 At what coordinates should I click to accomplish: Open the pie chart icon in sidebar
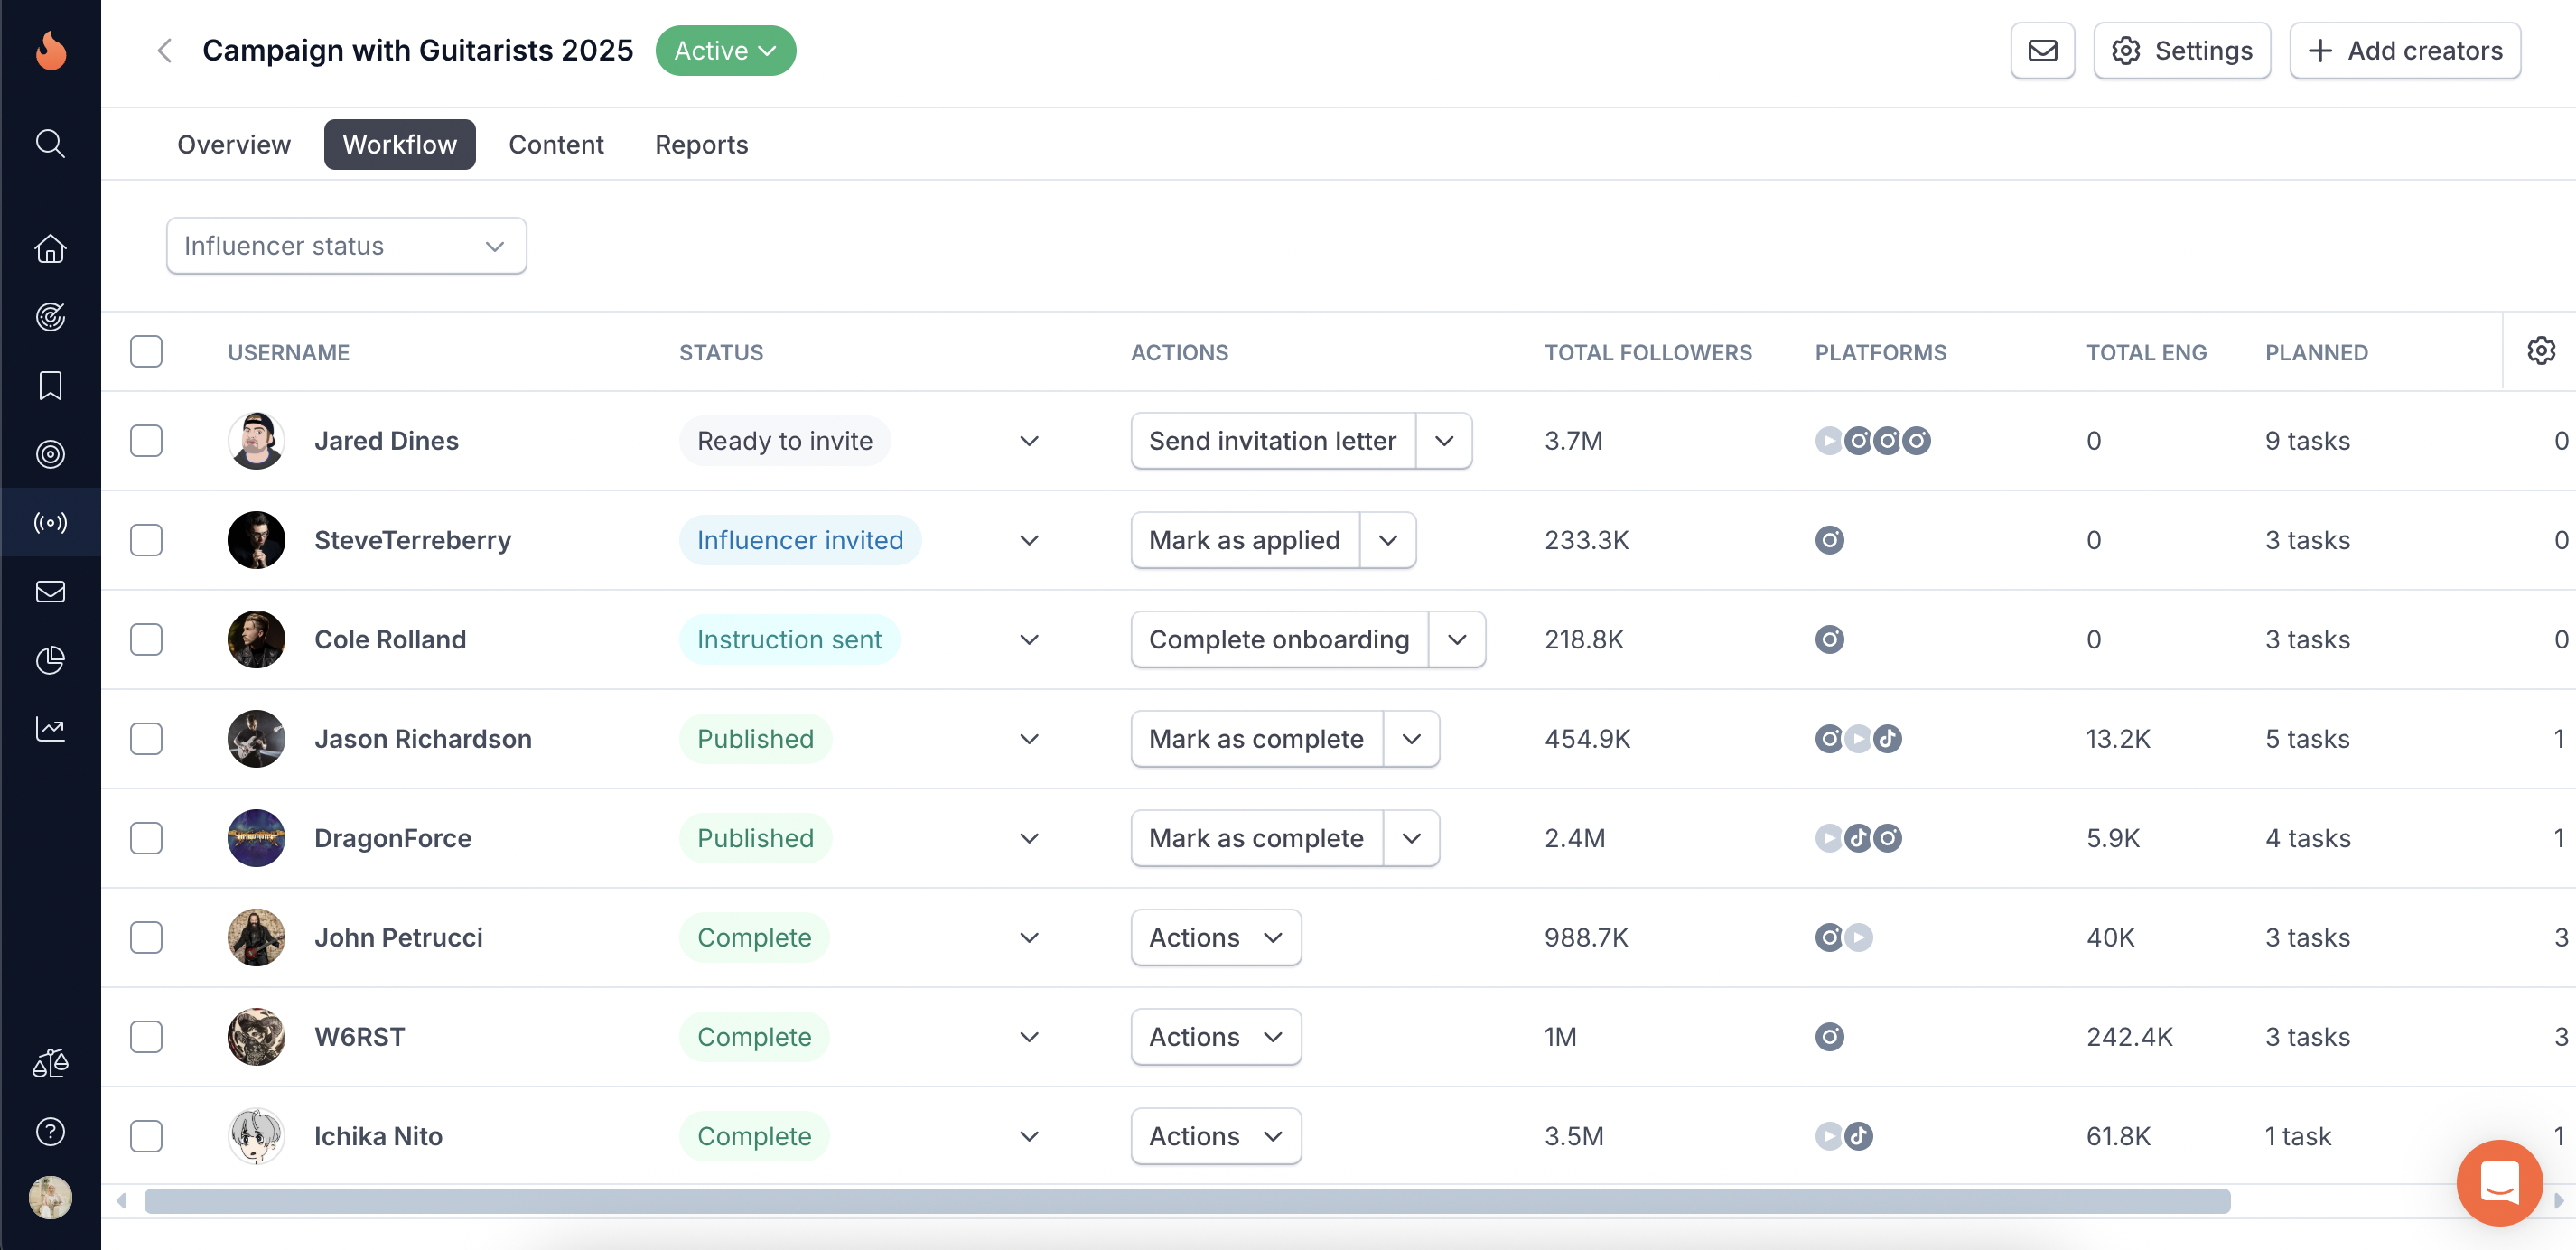point(50,659)
